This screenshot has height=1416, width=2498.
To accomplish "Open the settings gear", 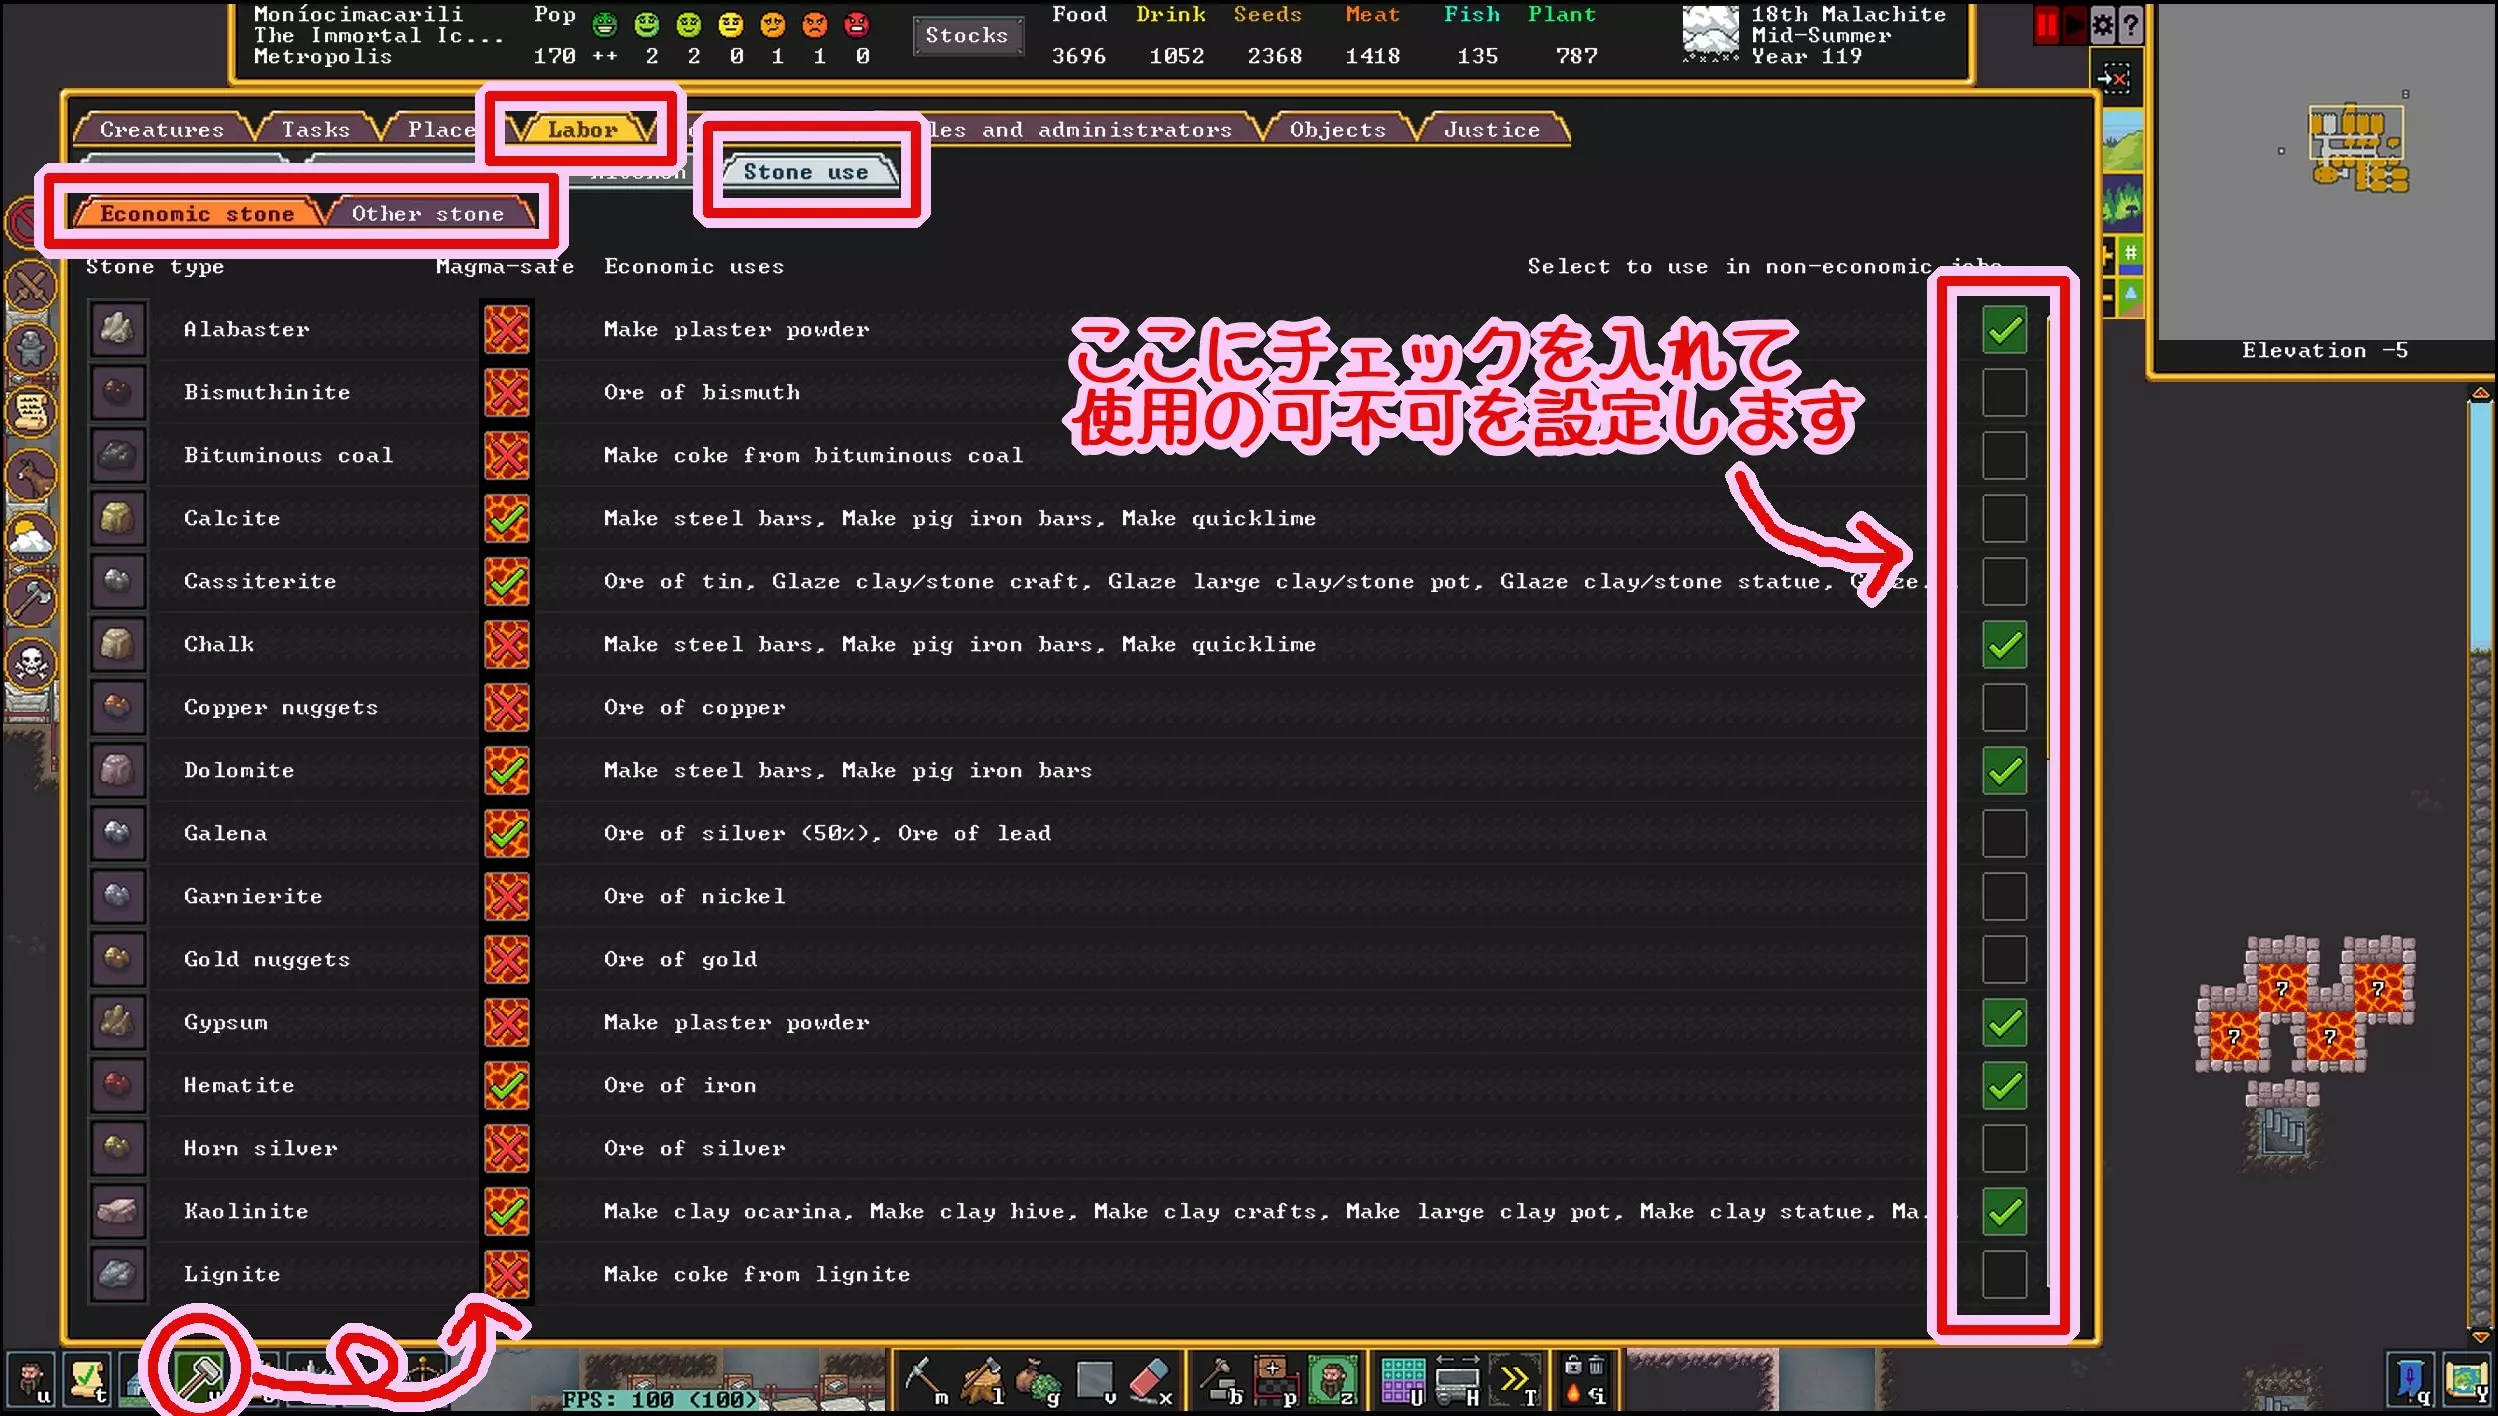I will tap(2102, 26).
